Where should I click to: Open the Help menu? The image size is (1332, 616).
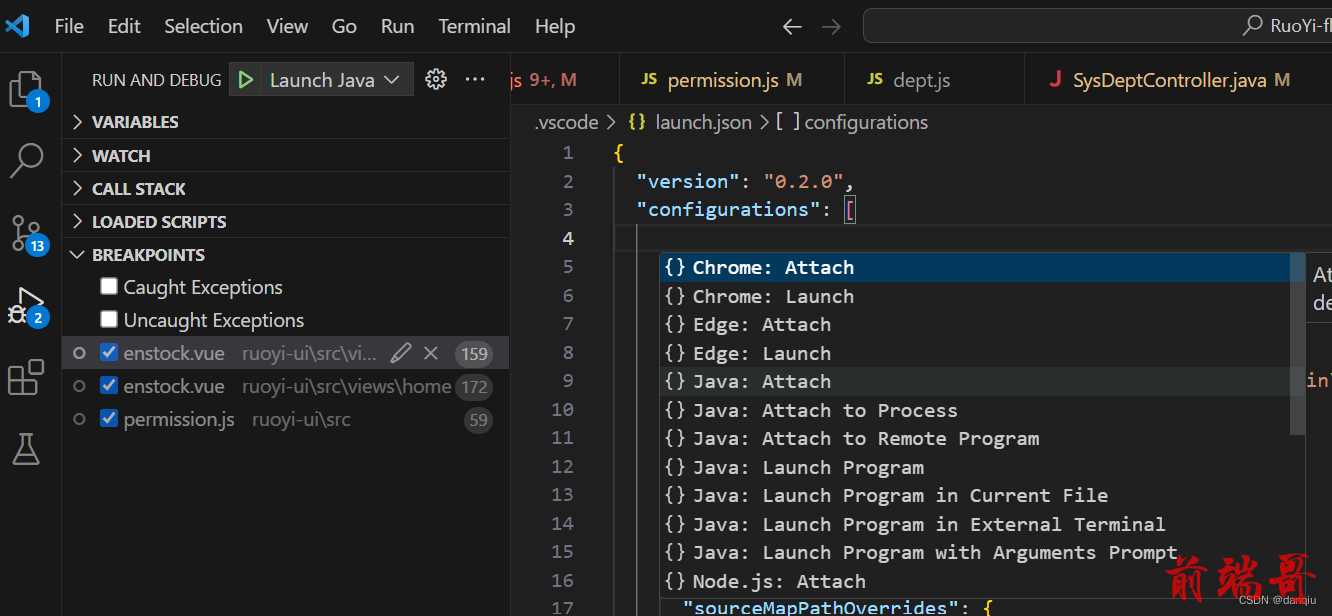point(555,27)
